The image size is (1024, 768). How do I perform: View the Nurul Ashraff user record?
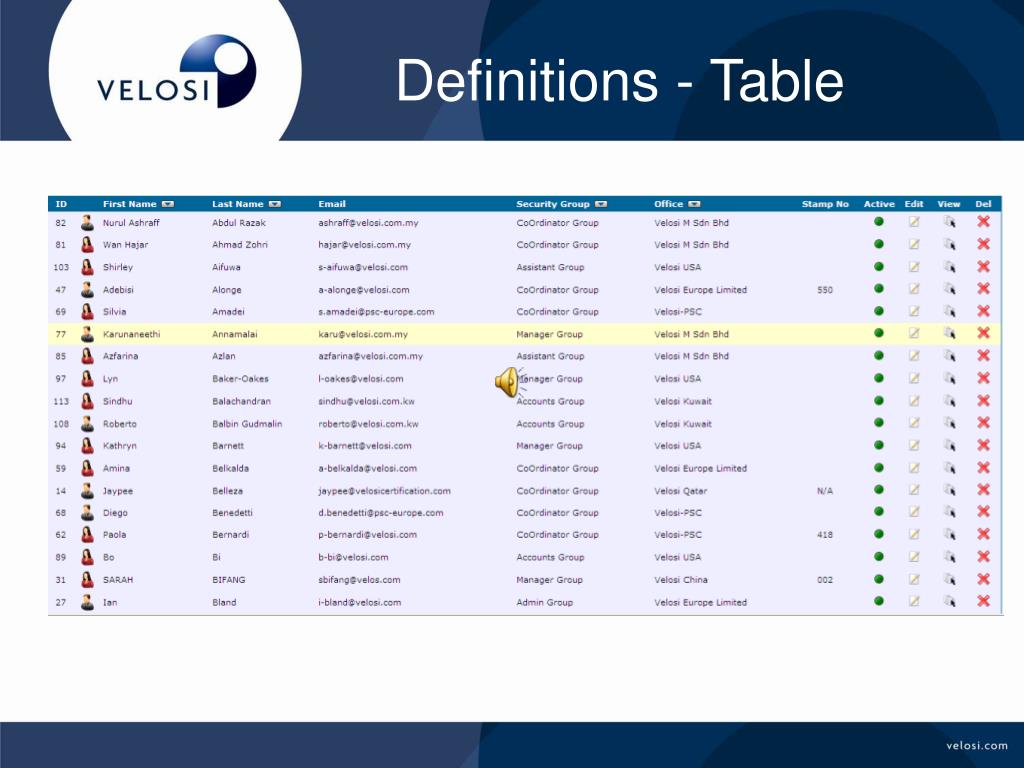[x=950, y=222]
